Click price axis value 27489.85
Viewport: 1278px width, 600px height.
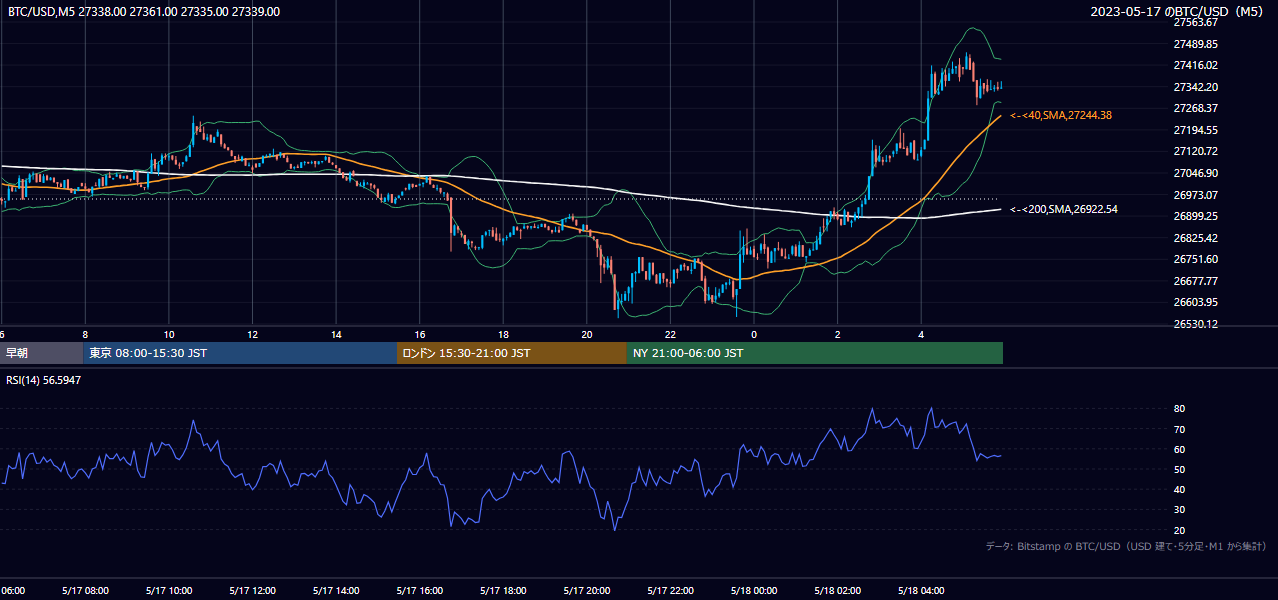point(1195,44)
